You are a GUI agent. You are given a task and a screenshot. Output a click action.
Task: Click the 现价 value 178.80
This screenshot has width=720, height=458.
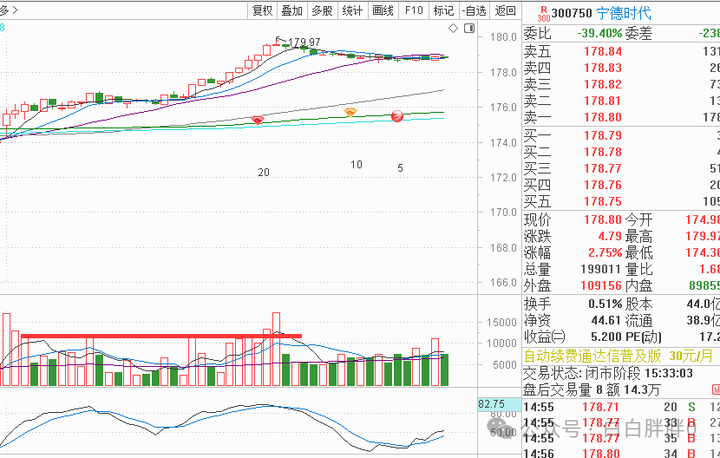[602, 220]
